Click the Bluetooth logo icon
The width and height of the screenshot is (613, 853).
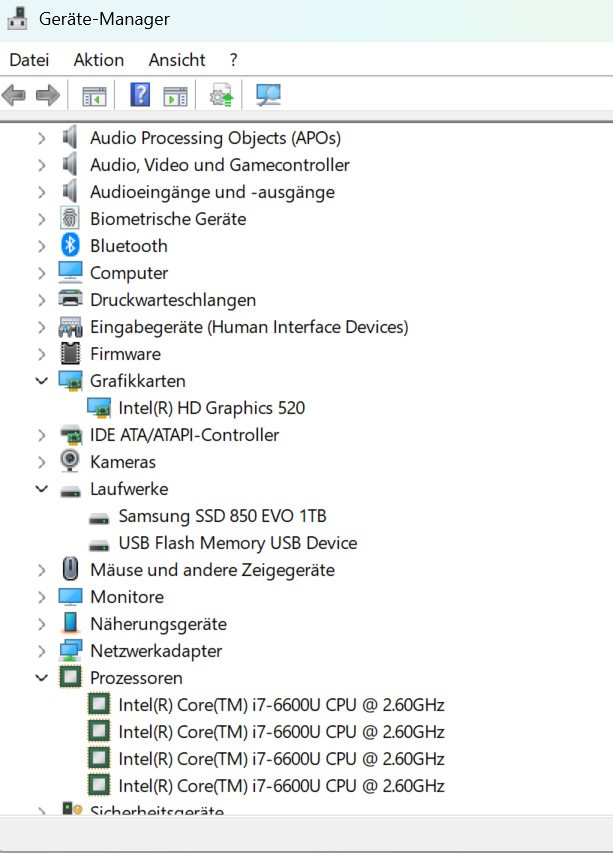click(x=70, y=245)
